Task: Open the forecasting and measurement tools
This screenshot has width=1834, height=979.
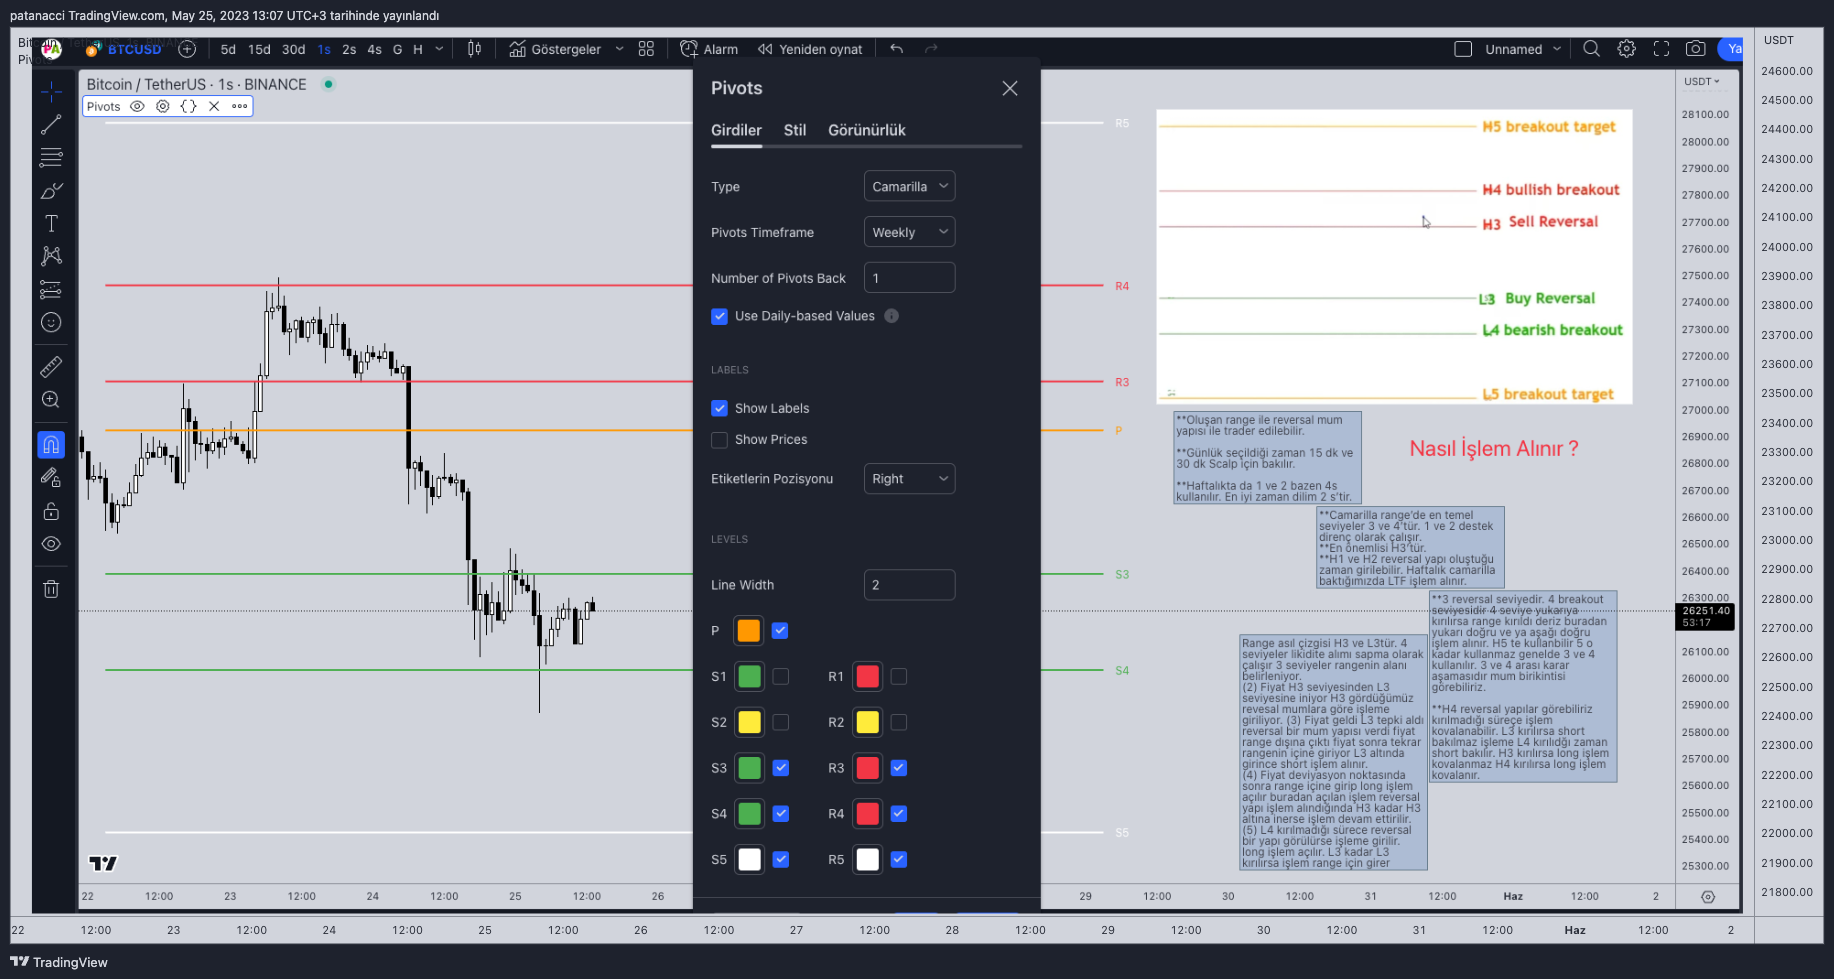Action: click(51, 290)
